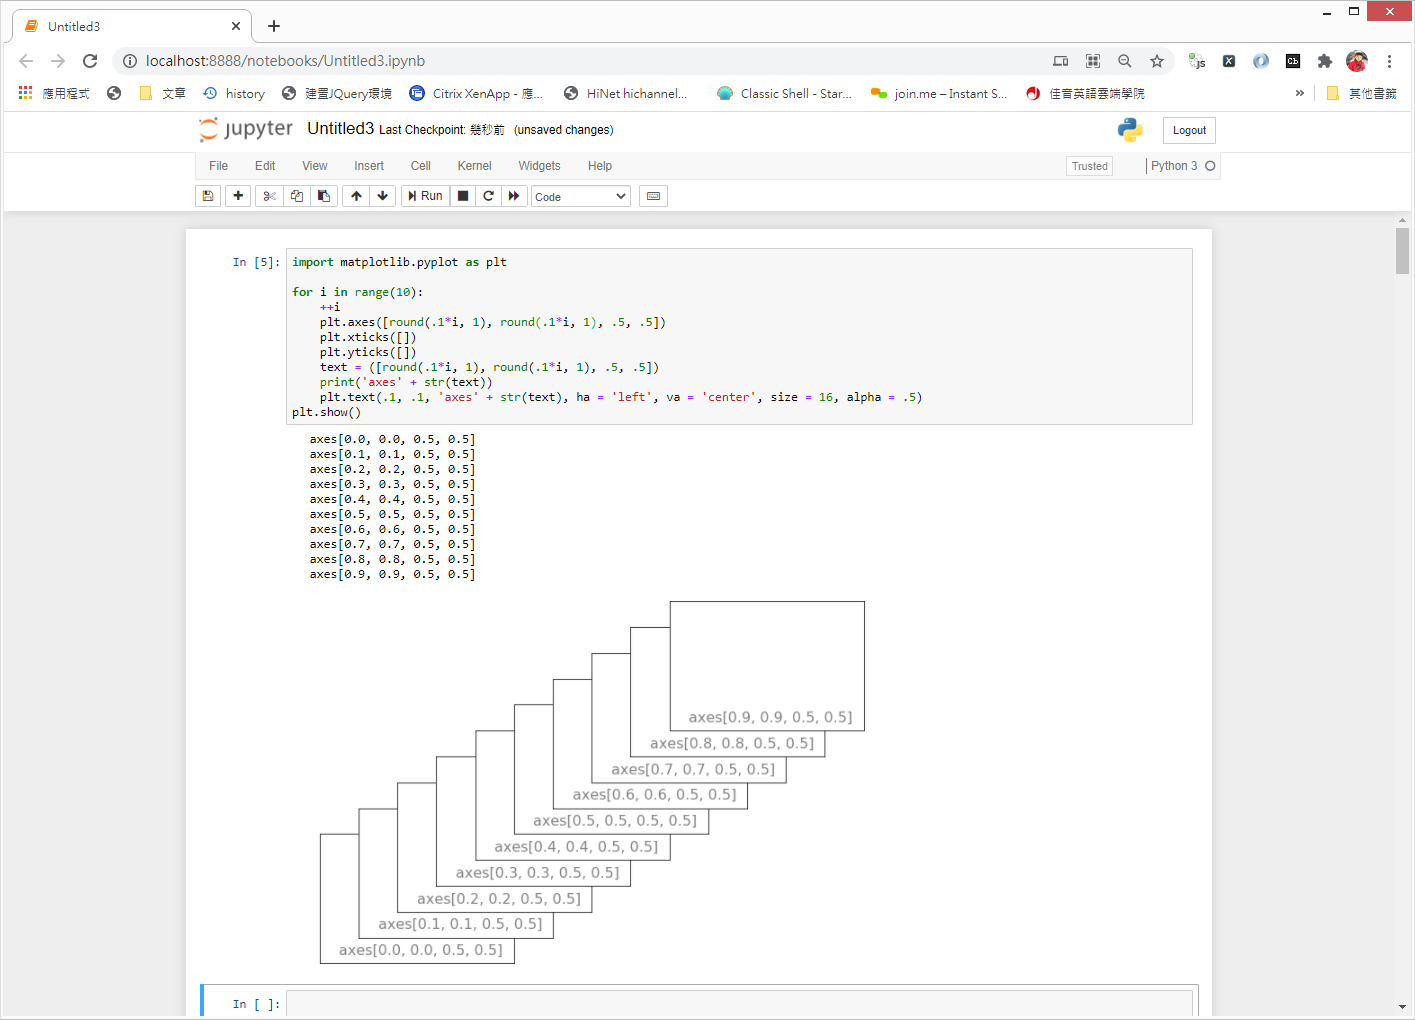Restart the kernel with circular arrow icon
This screenshot has height=1020, width=1415.
(489, 196)
